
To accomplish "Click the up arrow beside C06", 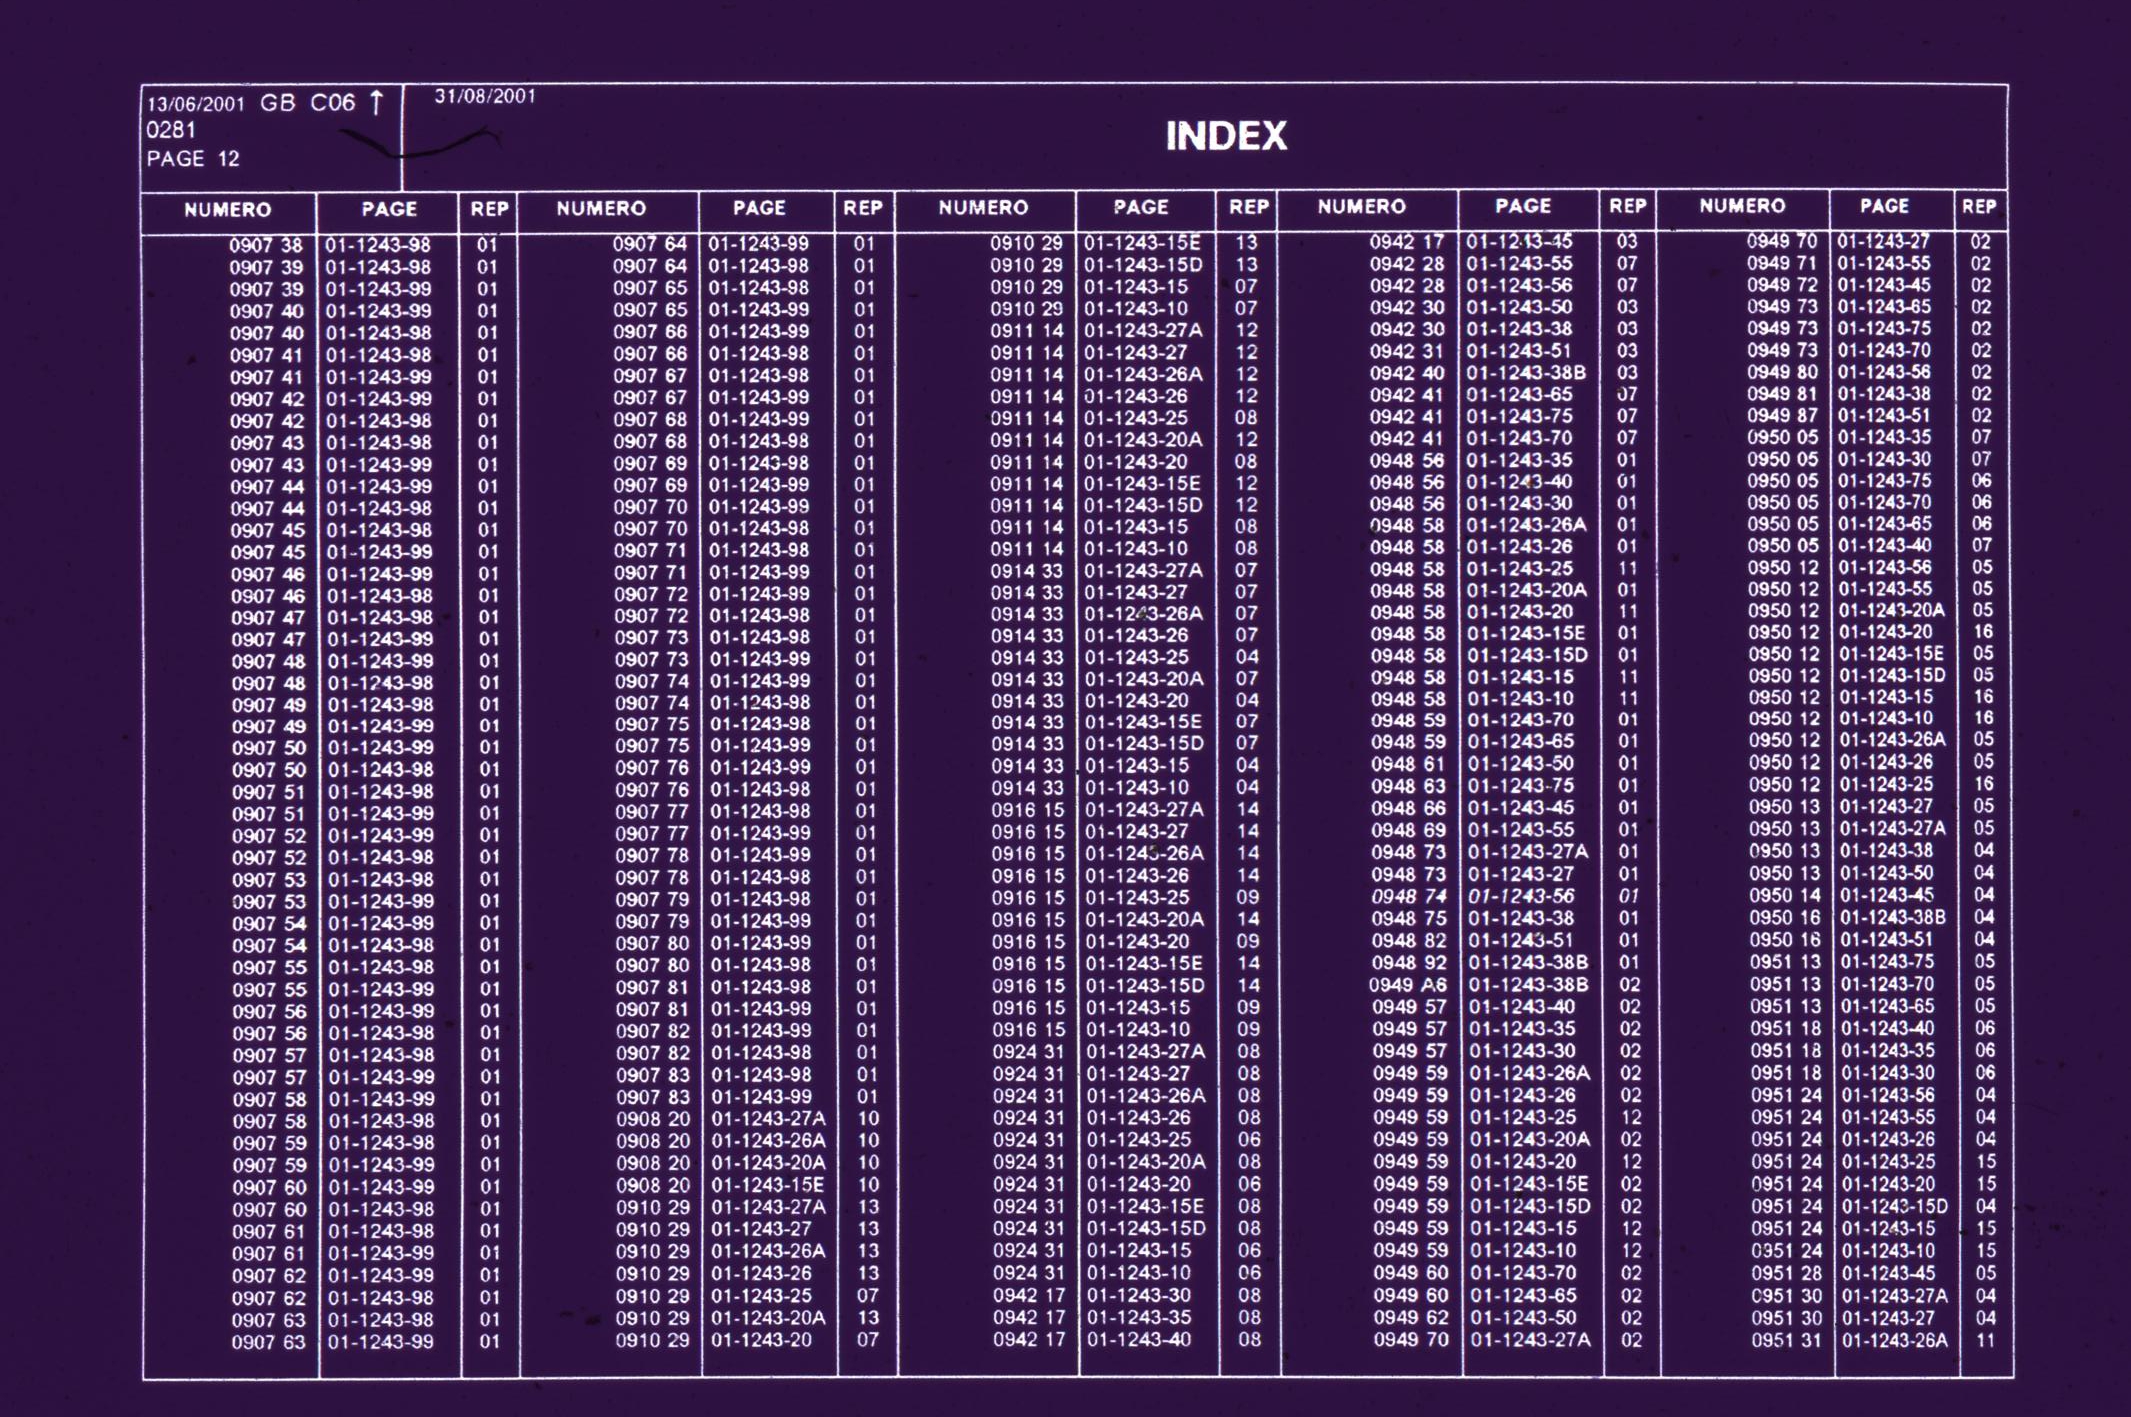I will click(x=377, y=102).
